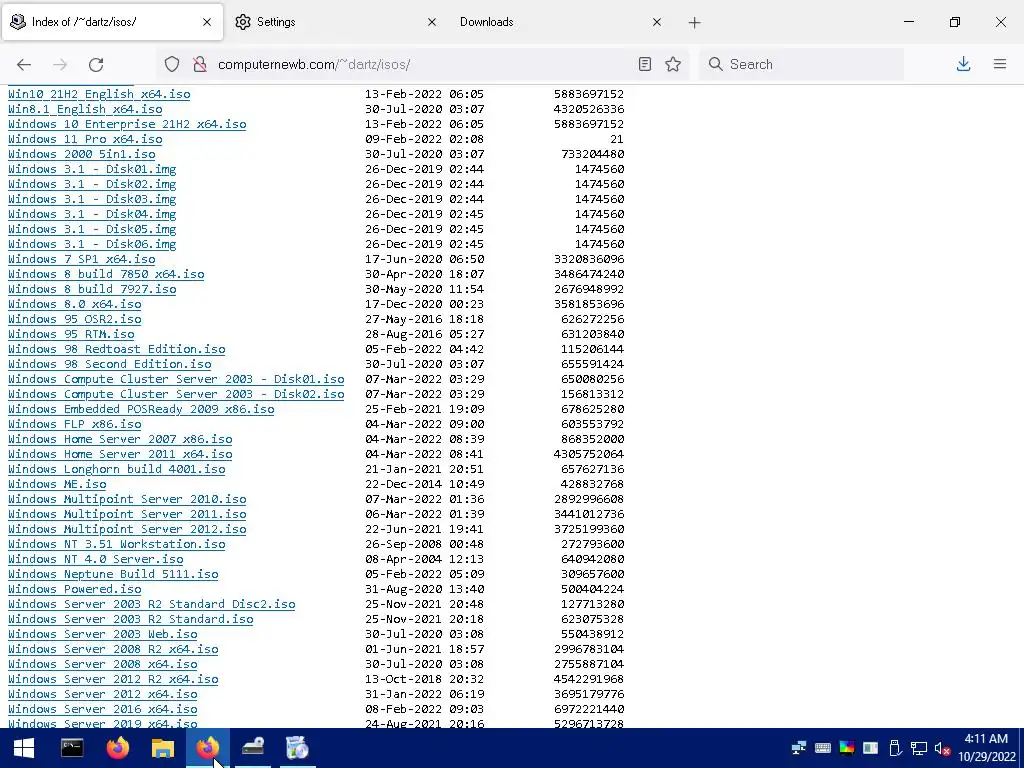Open Windows Server 2008 R2 x64.iso
The image size is (1024, 768).
pyautogui.click(x=113, y=650)
